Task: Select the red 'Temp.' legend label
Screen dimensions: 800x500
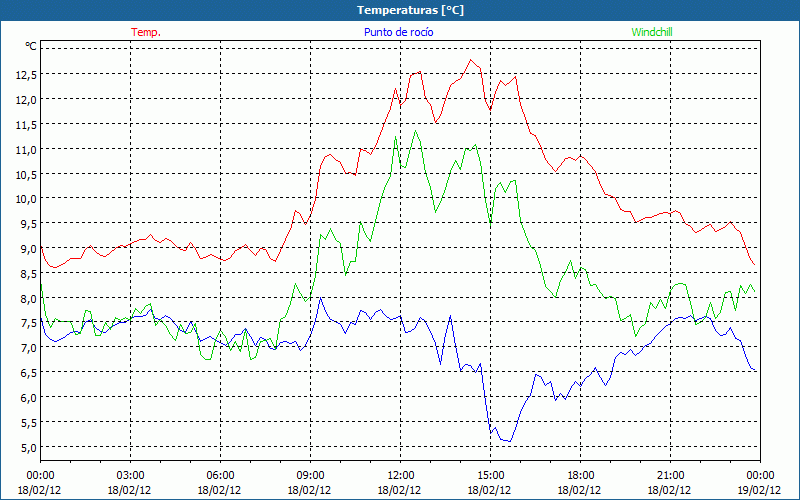Action: coord(146,32)
